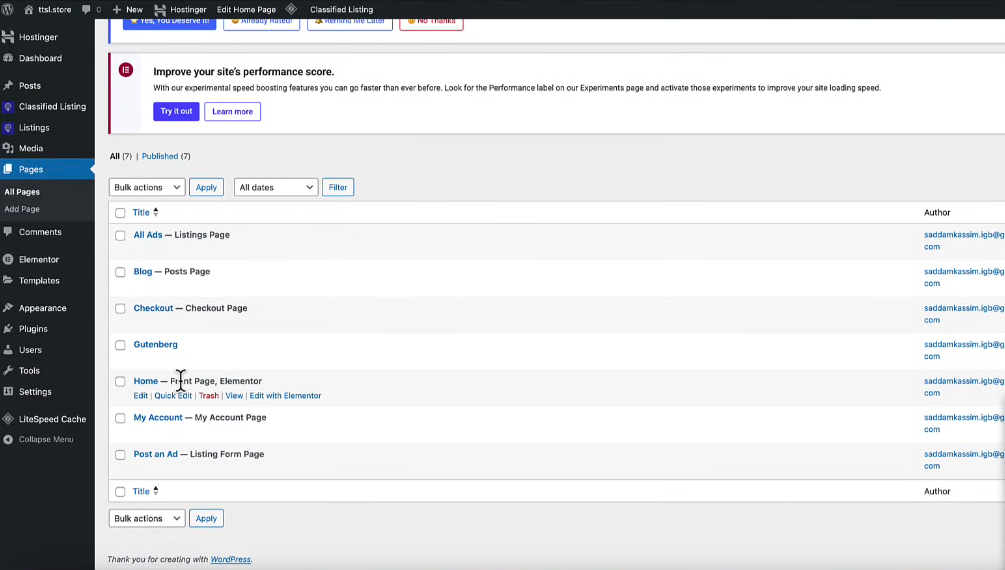
Task: Open the bottom Bulk actions dropdown
Action: 147,518
